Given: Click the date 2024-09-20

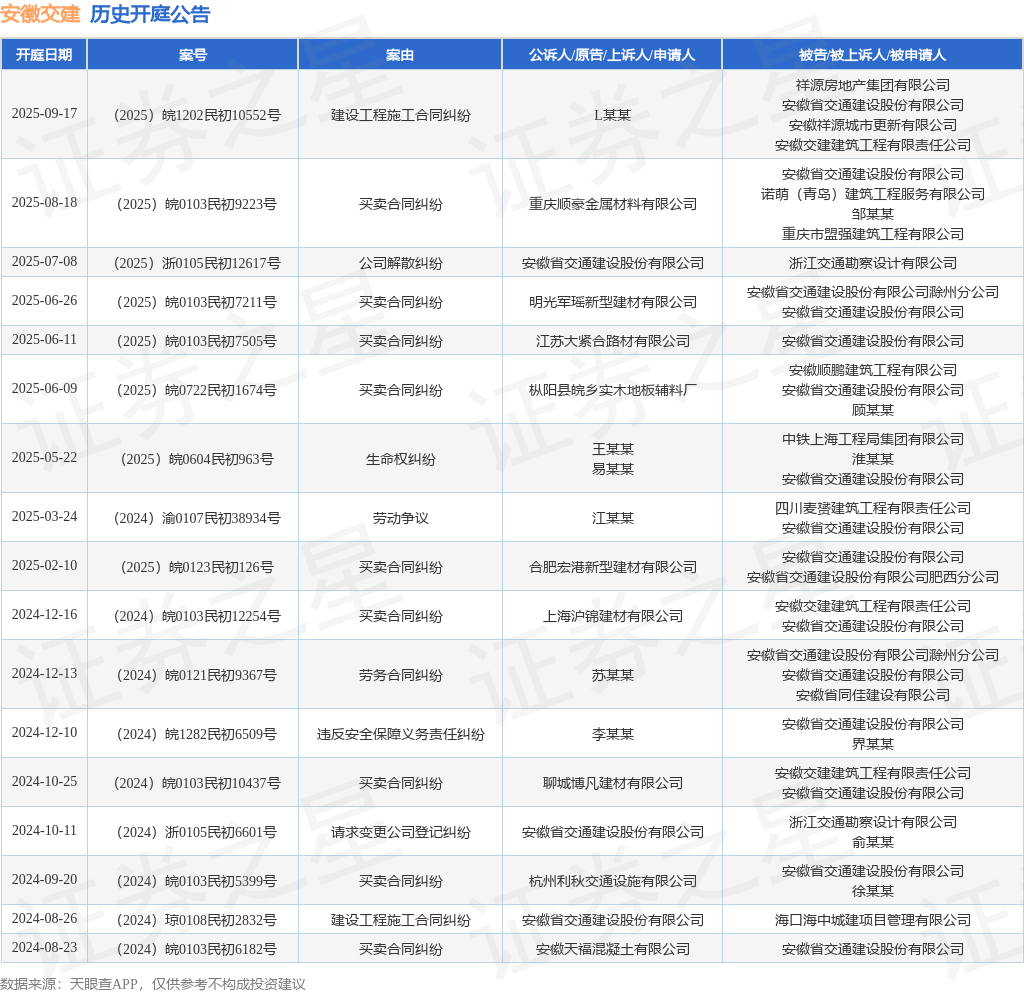Looking at the screenshot, I should (44, 879).
